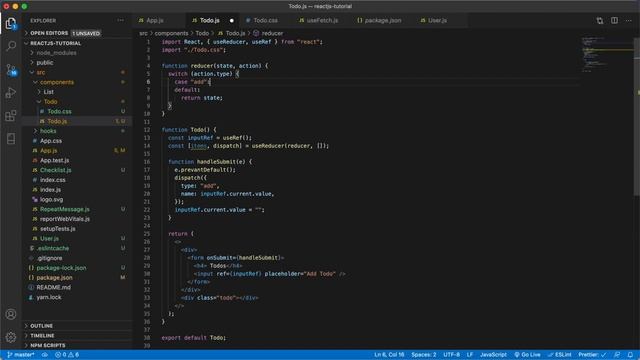Open App.css in the file tree
Image resolution: width=640 pixels, height=360 pixels.
pyautogui.click(x=51, y=141)
